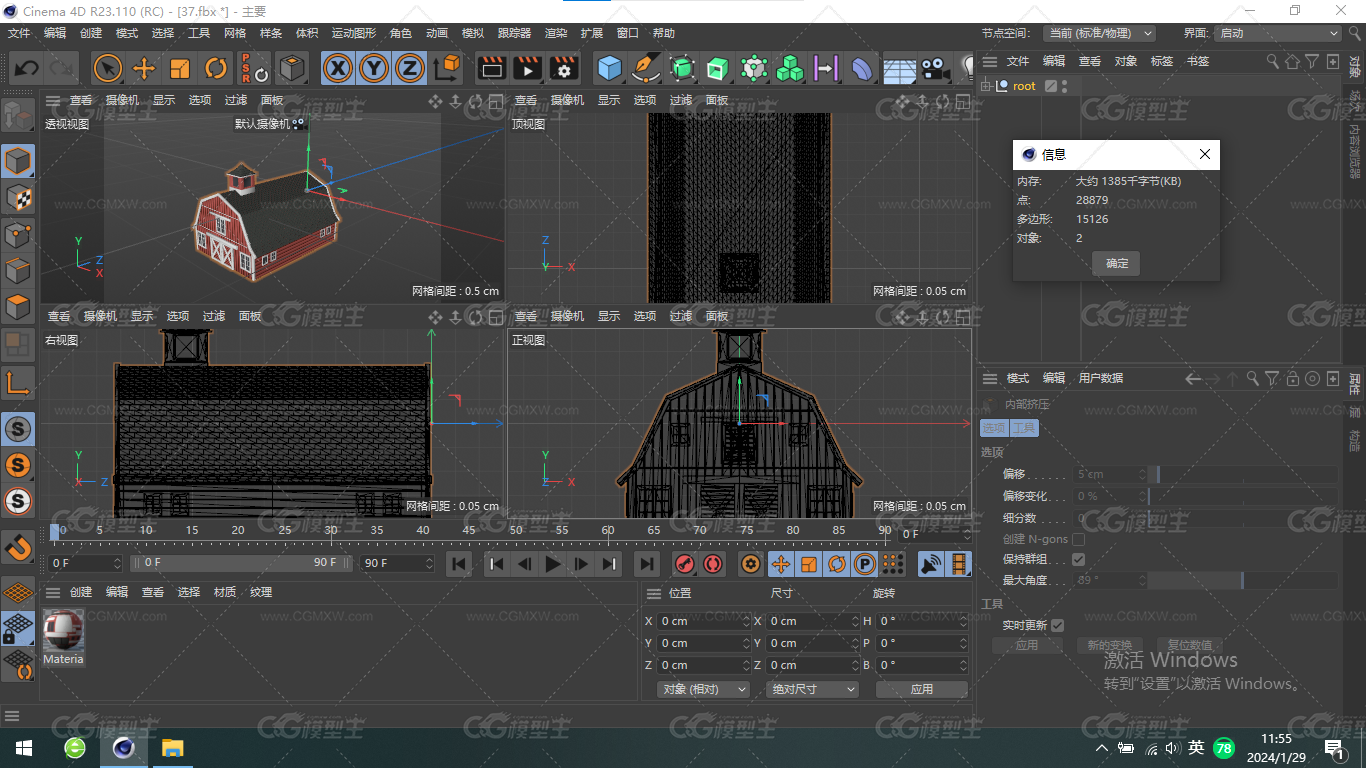Click the Spline Pen tool icon
This screenshot has width=1366, height=768.
647,68
